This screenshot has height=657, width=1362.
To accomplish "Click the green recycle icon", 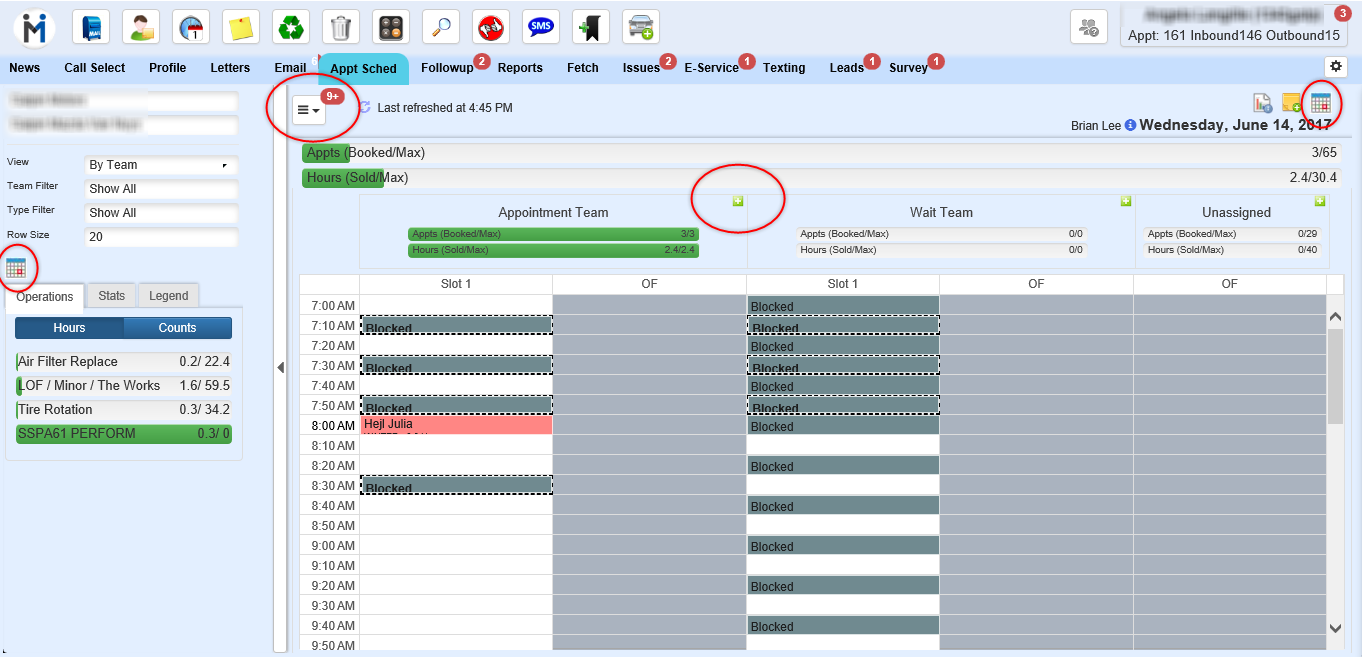I will click(291, 27).
